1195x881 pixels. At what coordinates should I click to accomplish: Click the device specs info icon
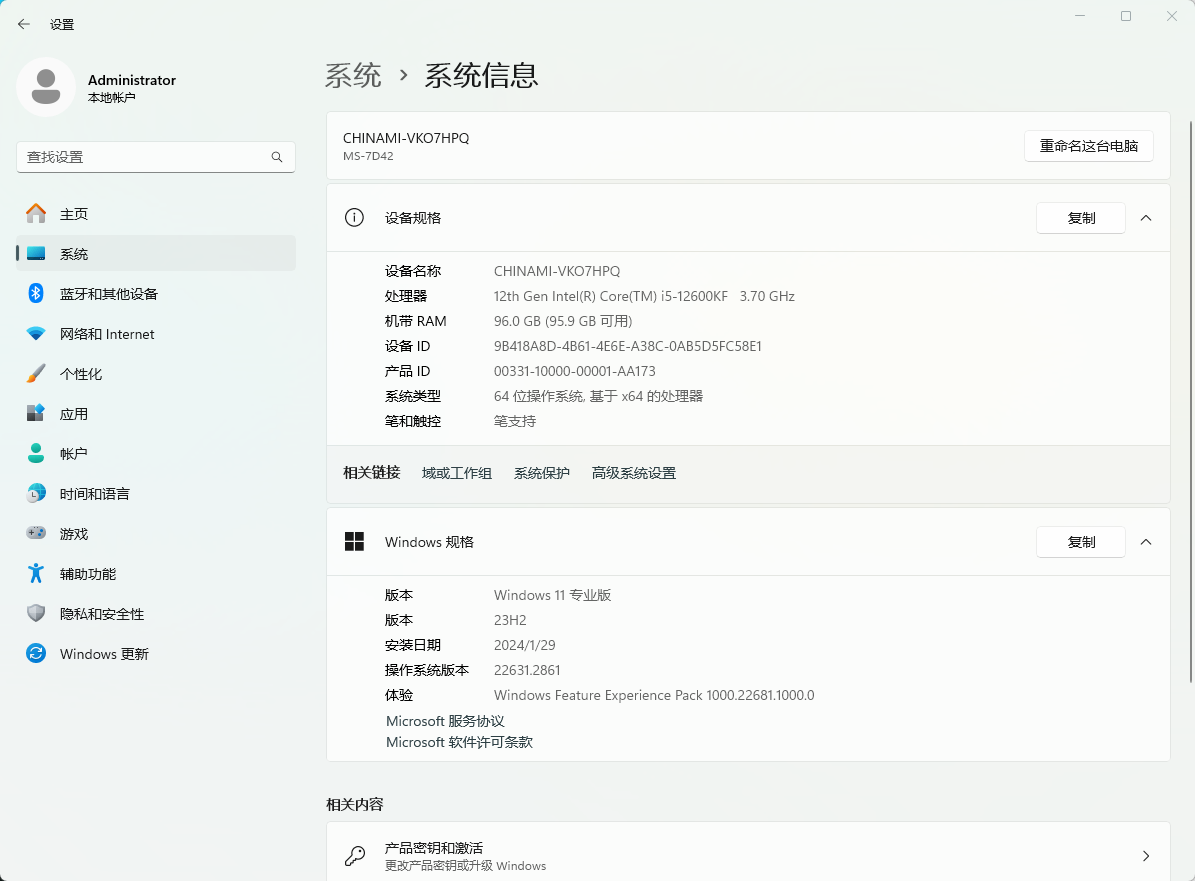coord(354,218)
